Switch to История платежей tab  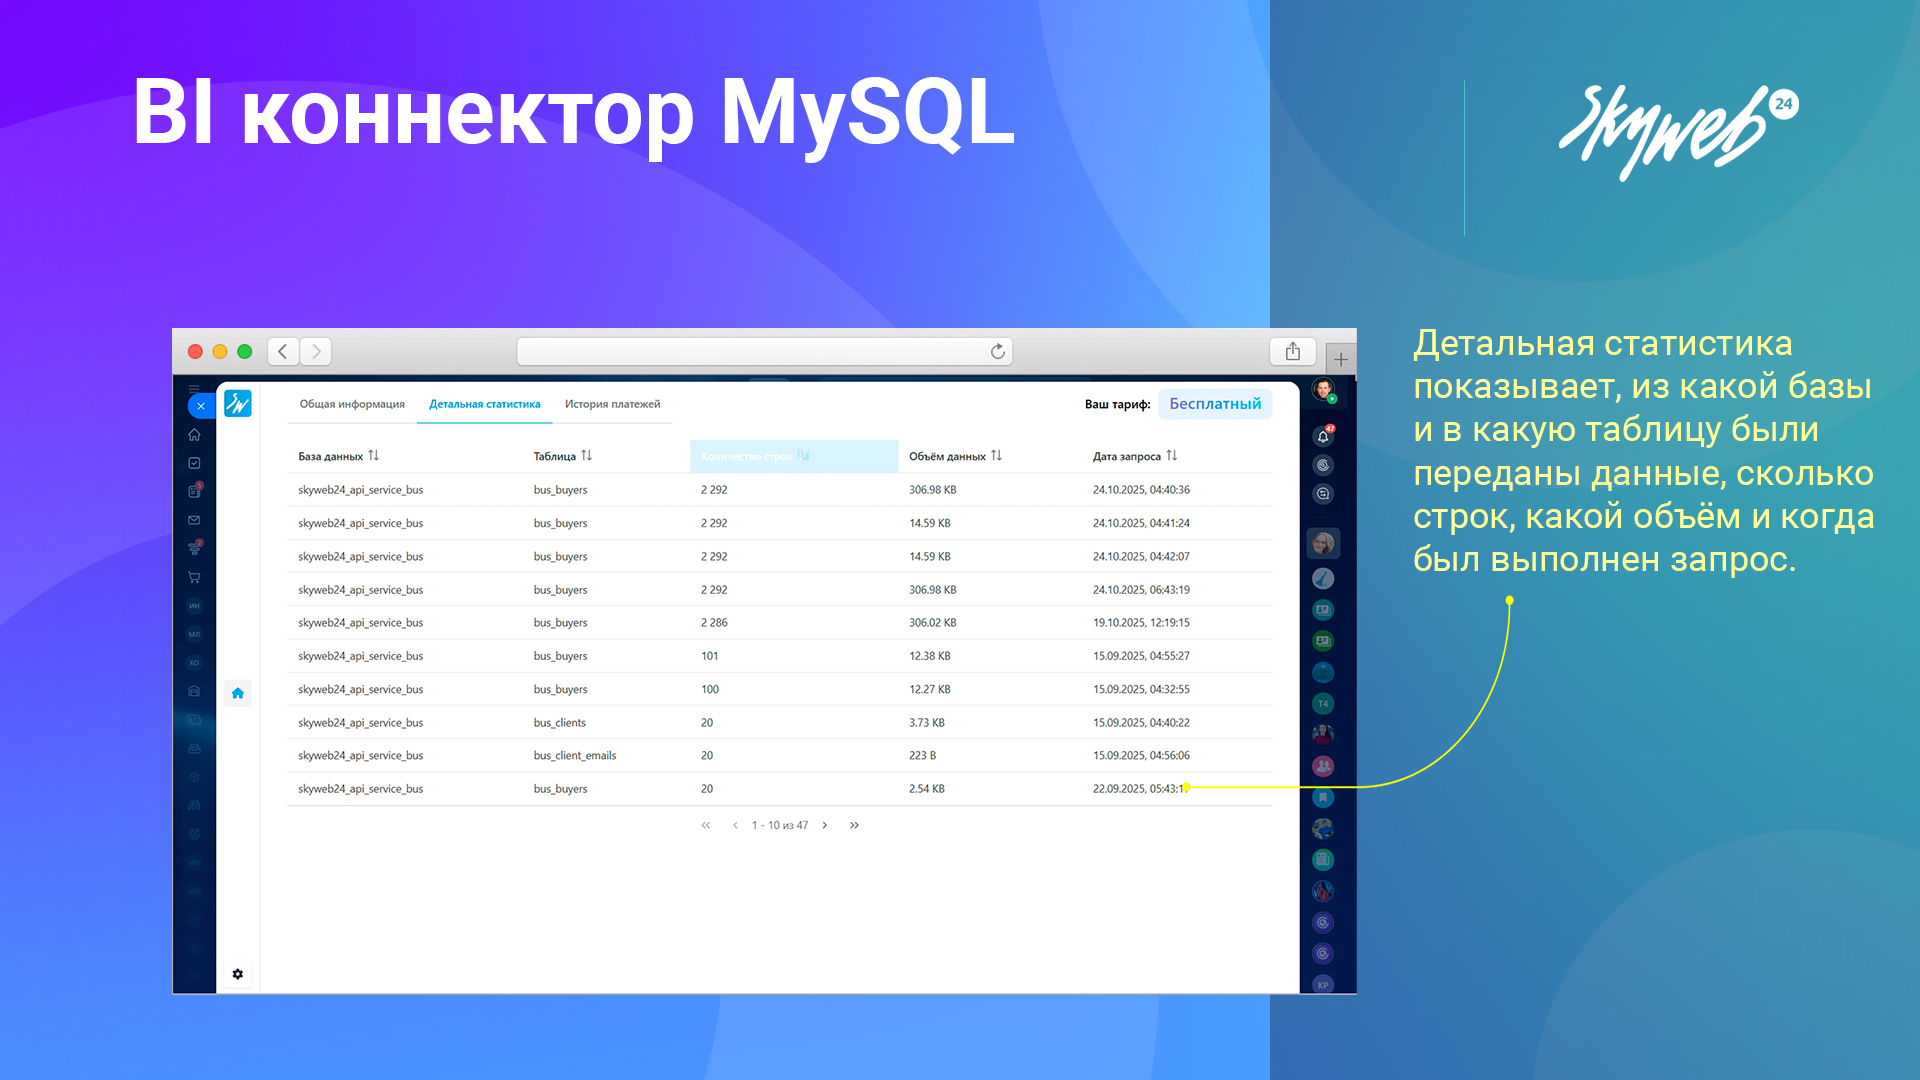tap(612, 404)
